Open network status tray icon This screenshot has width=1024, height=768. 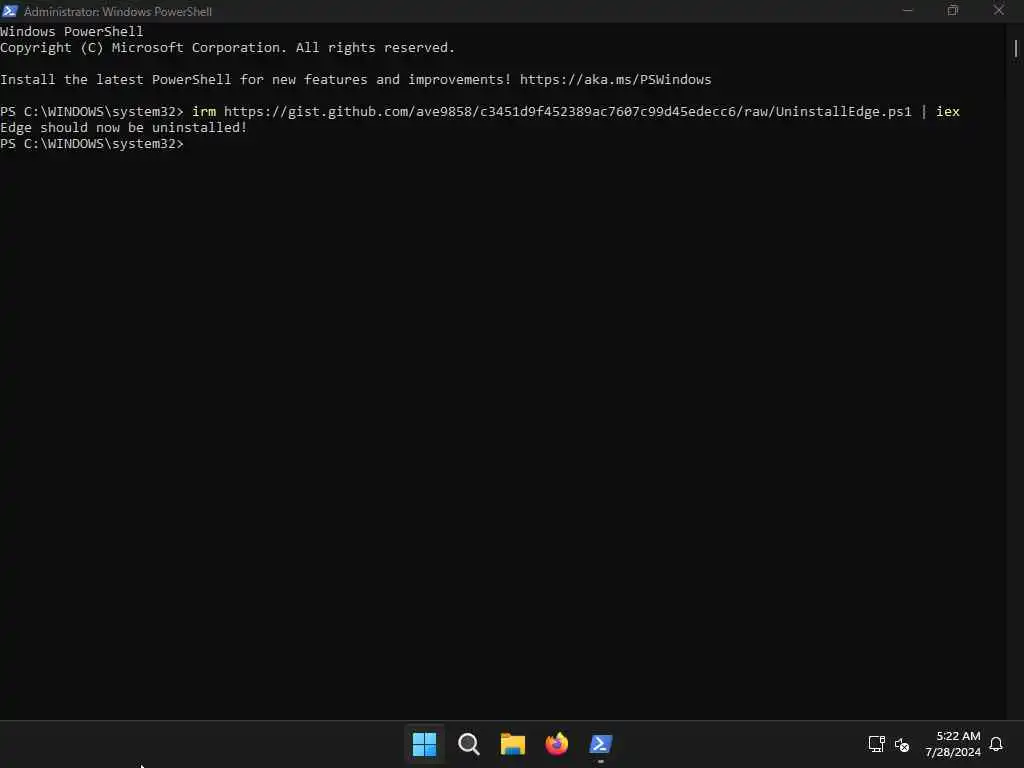(x=876, y=744)
